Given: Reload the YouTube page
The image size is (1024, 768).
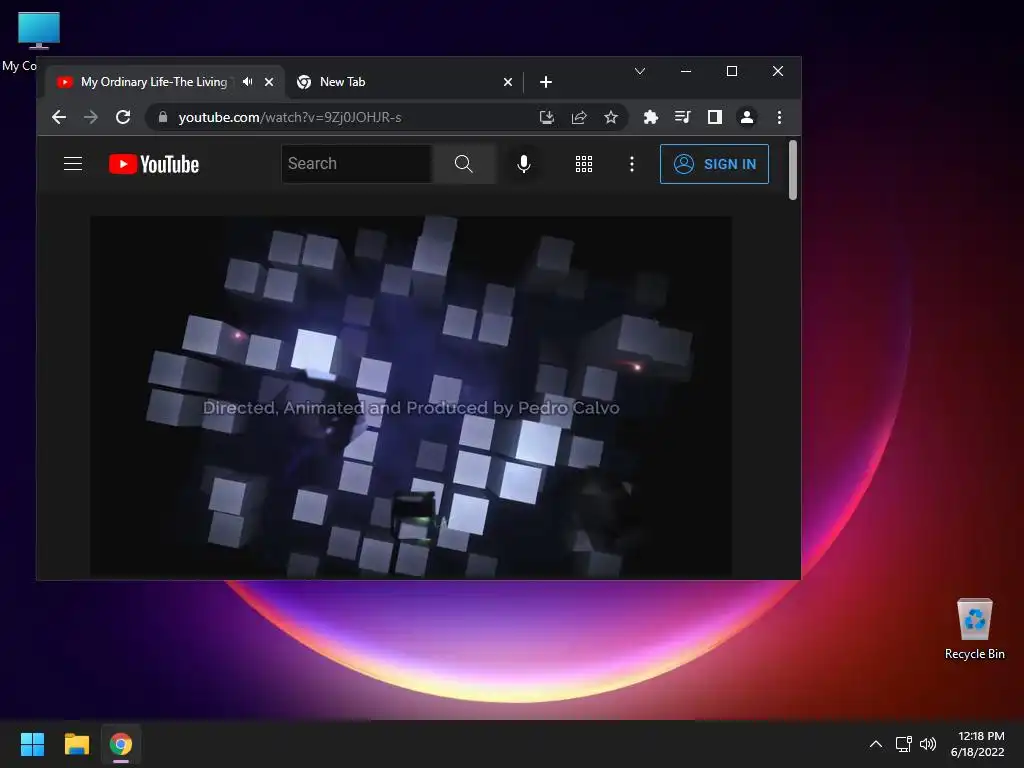Looking at the screenshot, I should click(x=123, y=118).
